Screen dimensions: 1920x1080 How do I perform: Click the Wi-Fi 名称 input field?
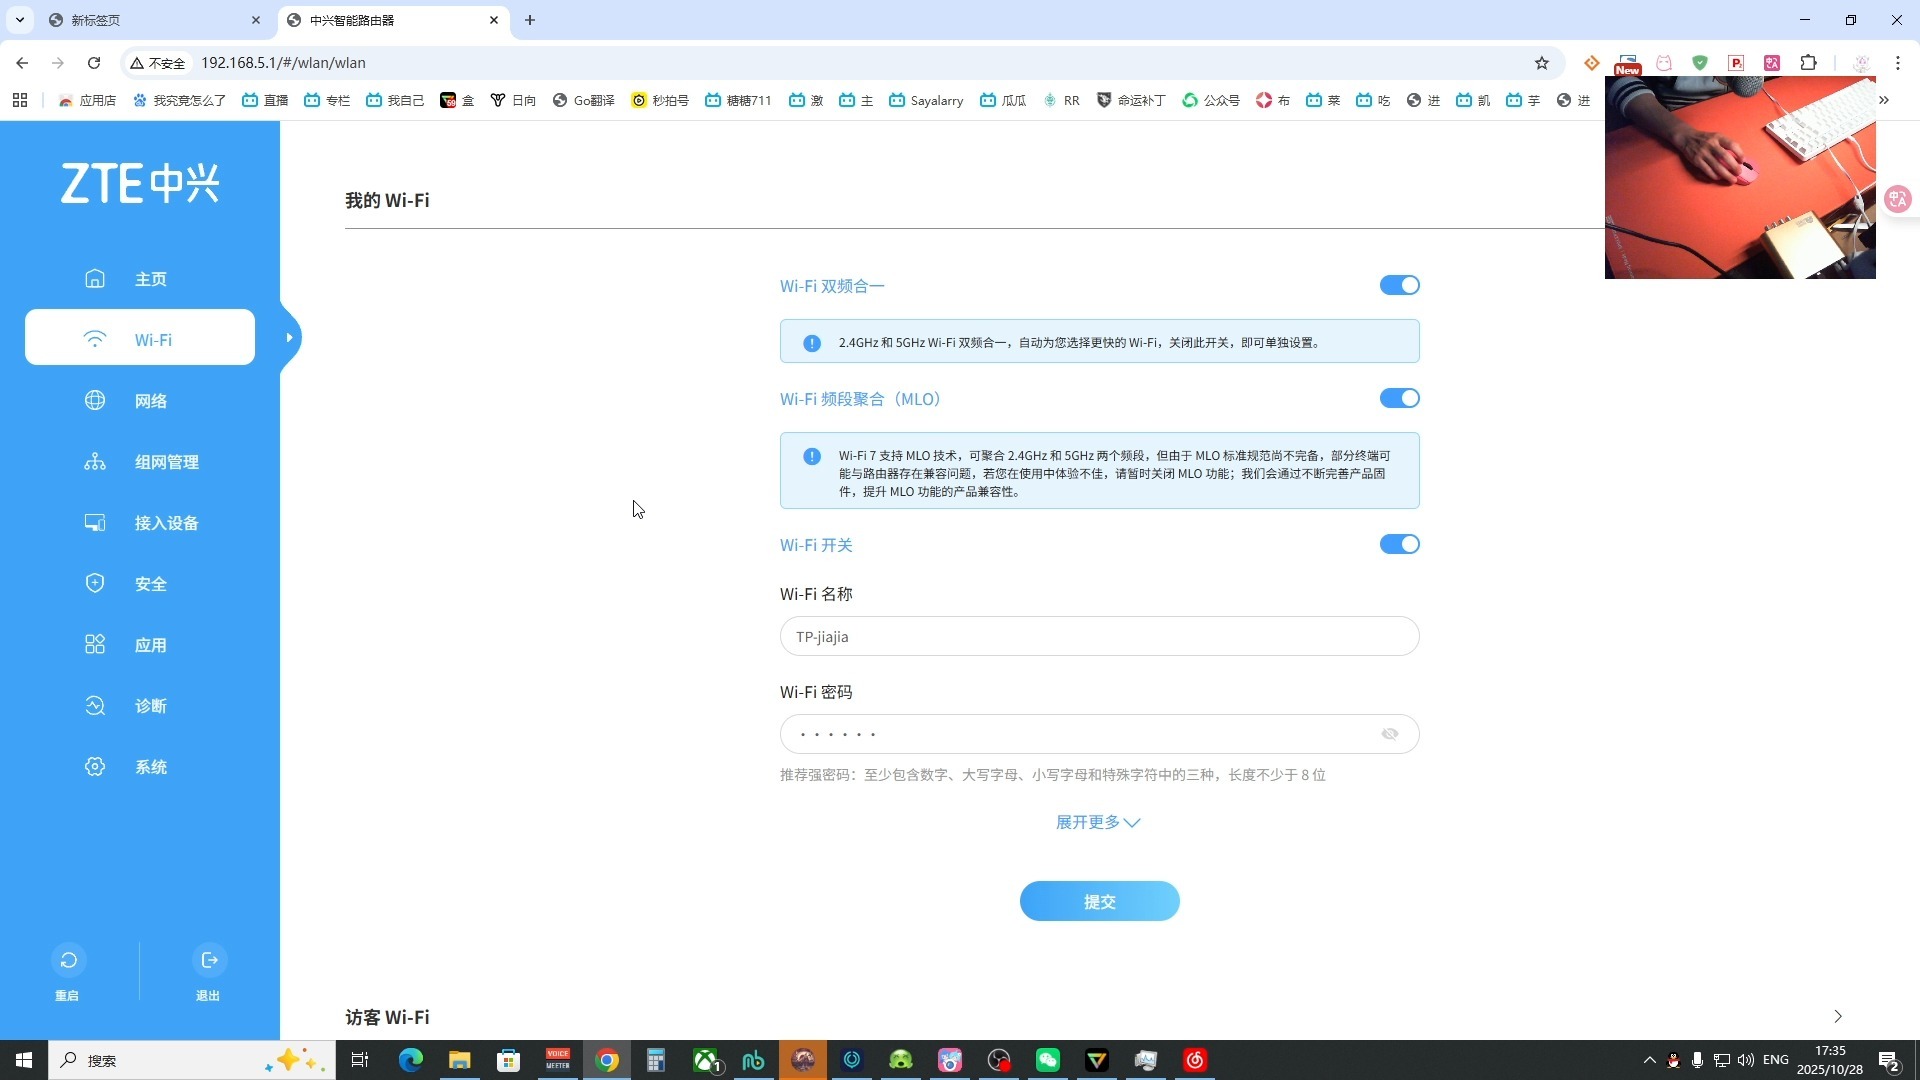pos(1099,637)
